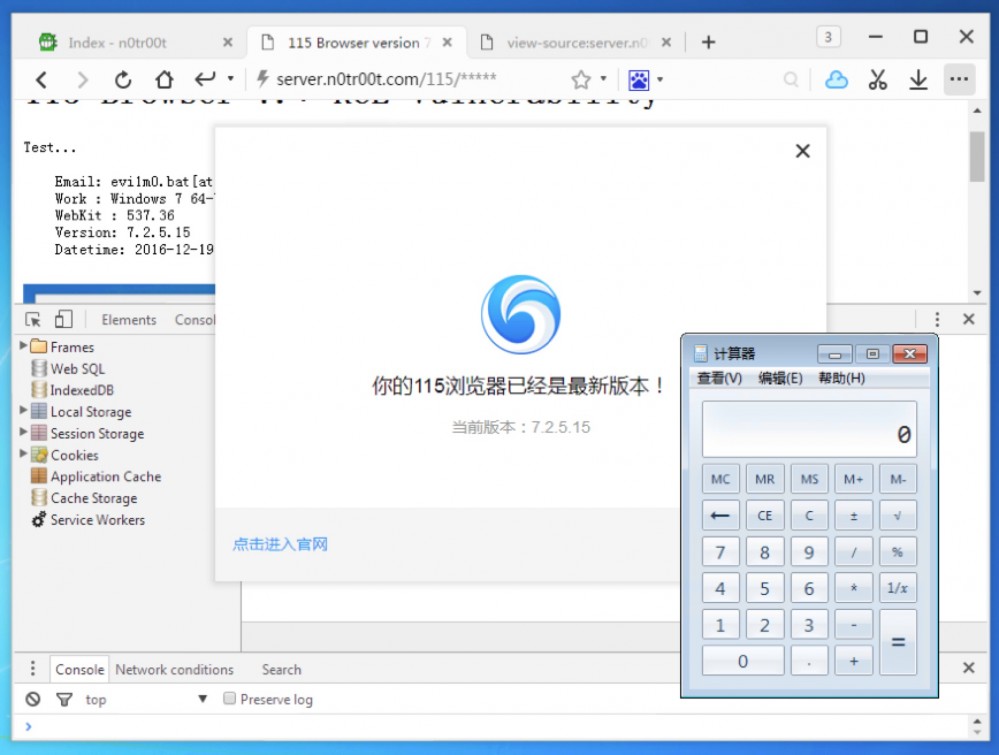Image resolution: width=999 pixels, height=755 pixels.
Task: Bookmark page with the star icon
Action: pyautogui.click(x=580, y=80)
